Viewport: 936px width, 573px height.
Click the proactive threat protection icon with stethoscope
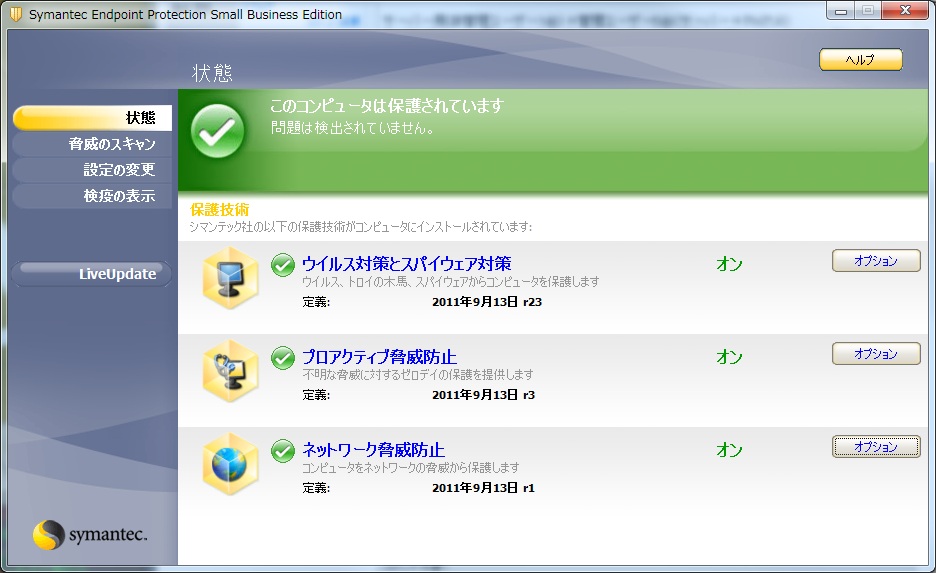tap(230, 371)
